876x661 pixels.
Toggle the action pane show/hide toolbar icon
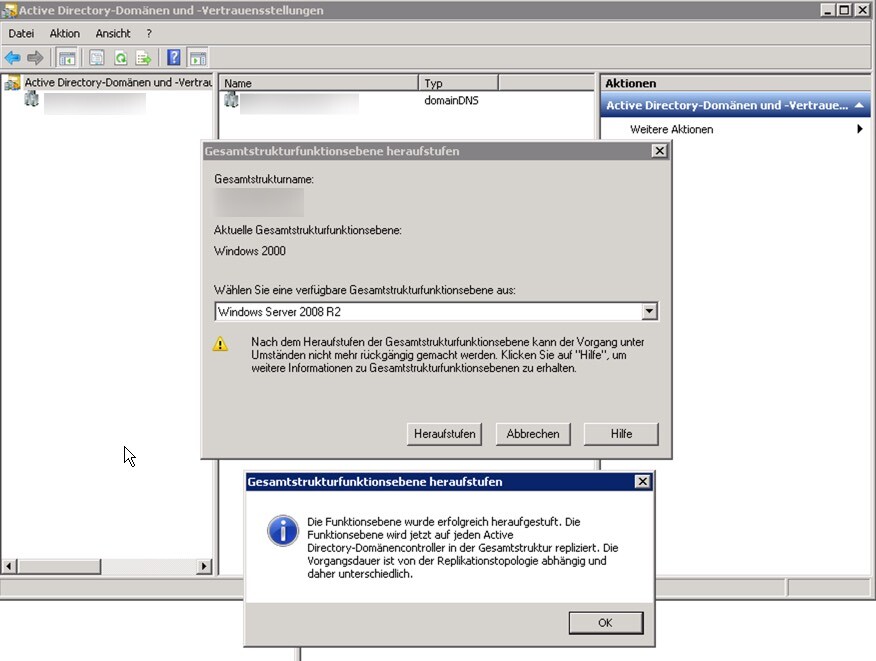(198, 58)
